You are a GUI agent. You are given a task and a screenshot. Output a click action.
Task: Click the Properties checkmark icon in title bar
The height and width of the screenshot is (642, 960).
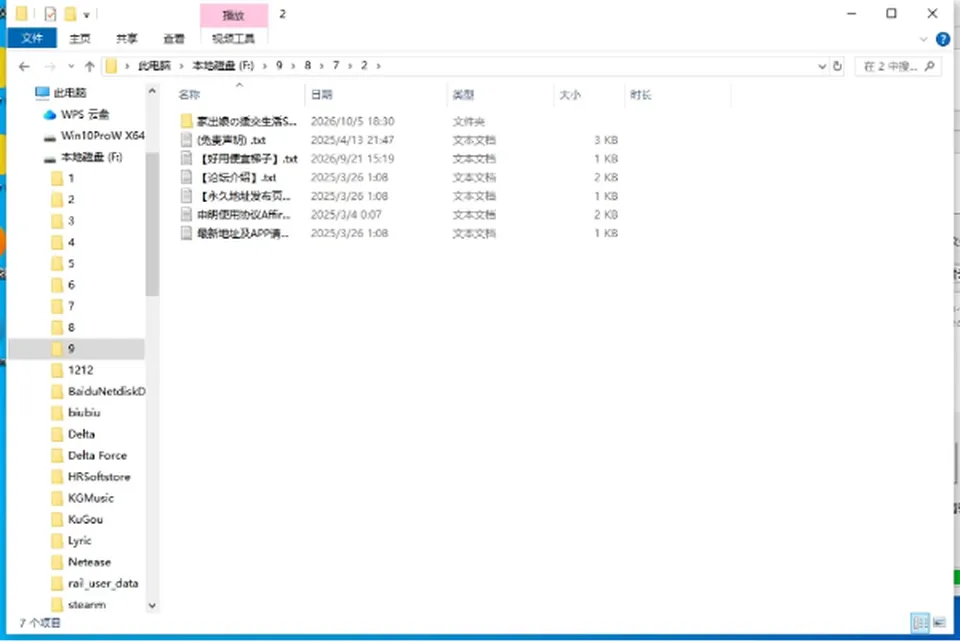click(50, 13)
